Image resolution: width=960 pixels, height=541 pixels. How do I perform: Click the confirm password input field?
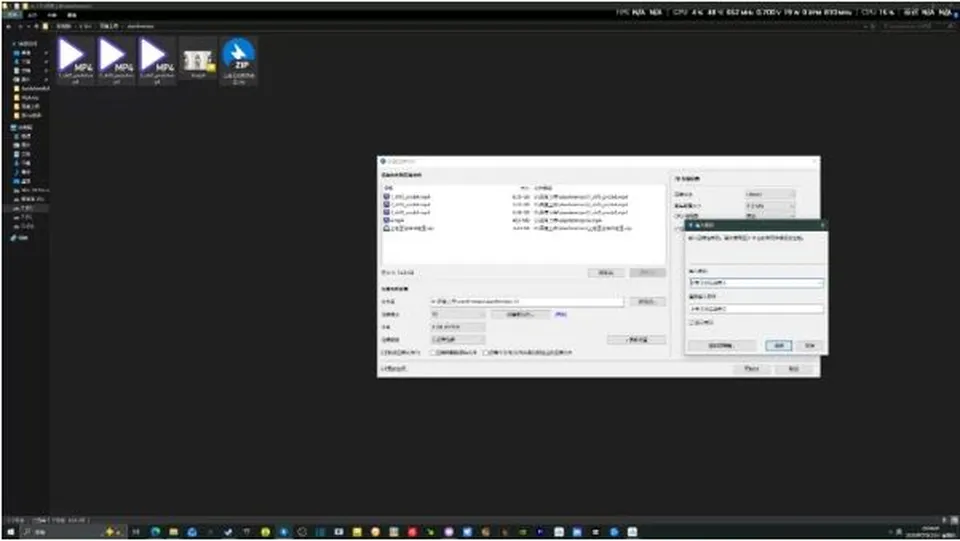click(756, 309)
